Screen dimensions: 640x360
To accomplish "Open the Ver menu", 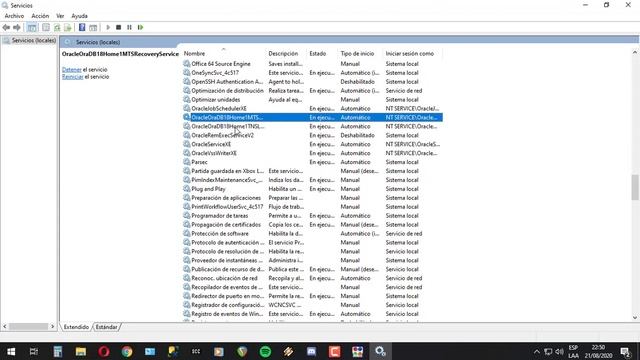I will [60, 16].
